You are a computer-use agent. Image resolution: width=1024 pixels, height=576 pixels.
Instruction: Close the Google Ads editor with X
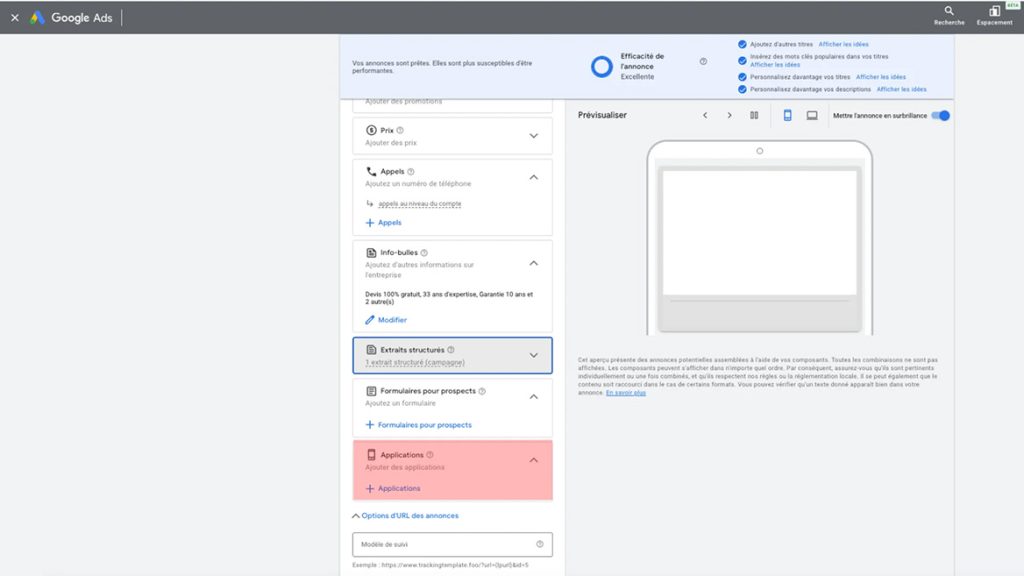14,18
